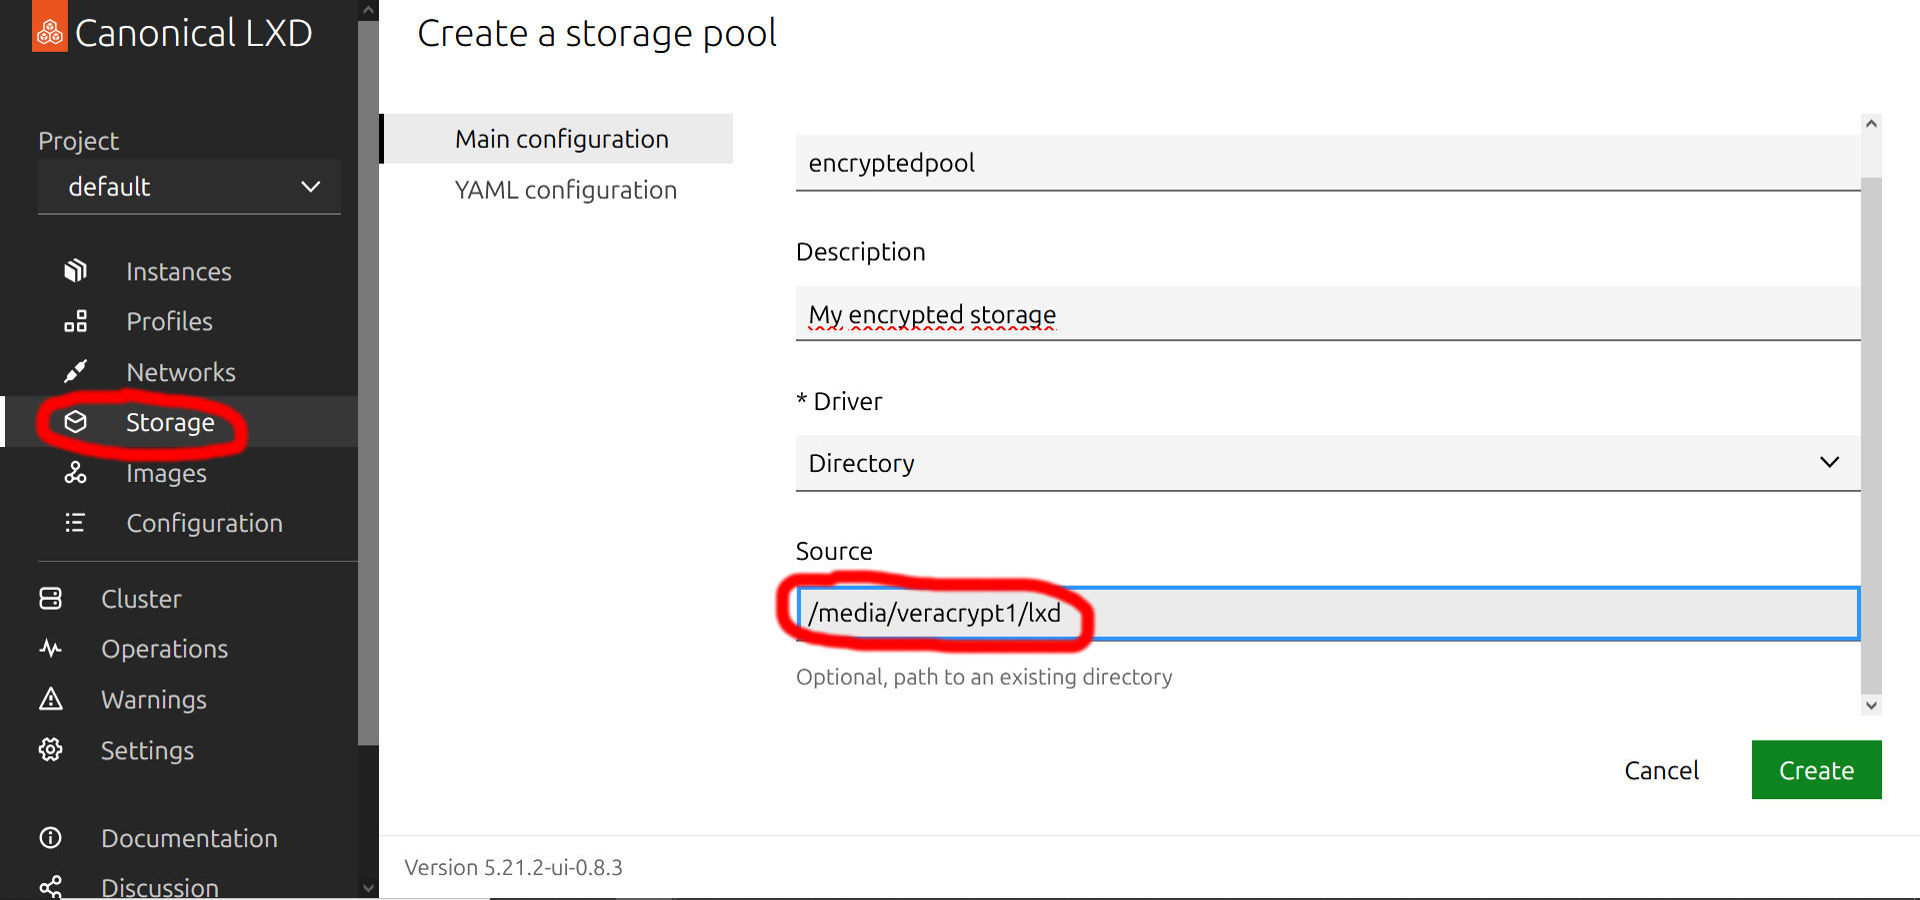Click the Images icon in sidebar

click(75, 473)
